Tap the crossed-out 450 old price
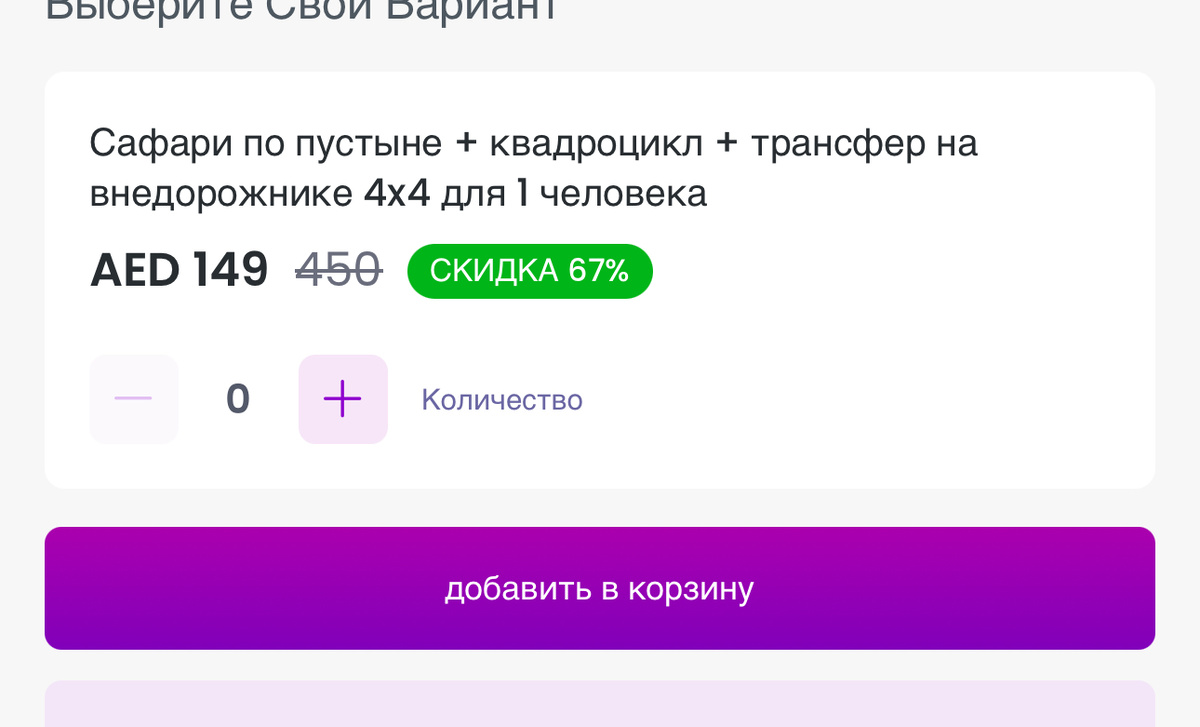1200x727 pixels. point(339,269)
